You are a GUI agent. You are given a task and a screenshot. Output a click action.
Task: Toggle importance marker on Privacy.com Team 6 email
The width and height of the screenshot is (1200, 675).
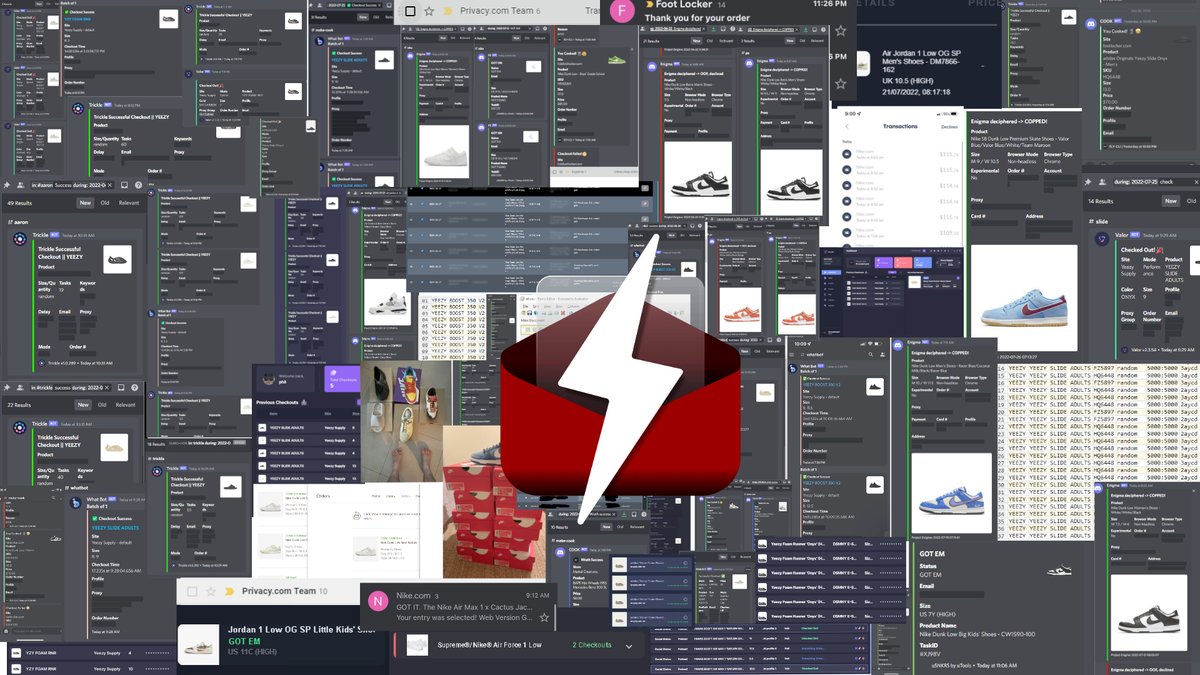tap(448, 11)
